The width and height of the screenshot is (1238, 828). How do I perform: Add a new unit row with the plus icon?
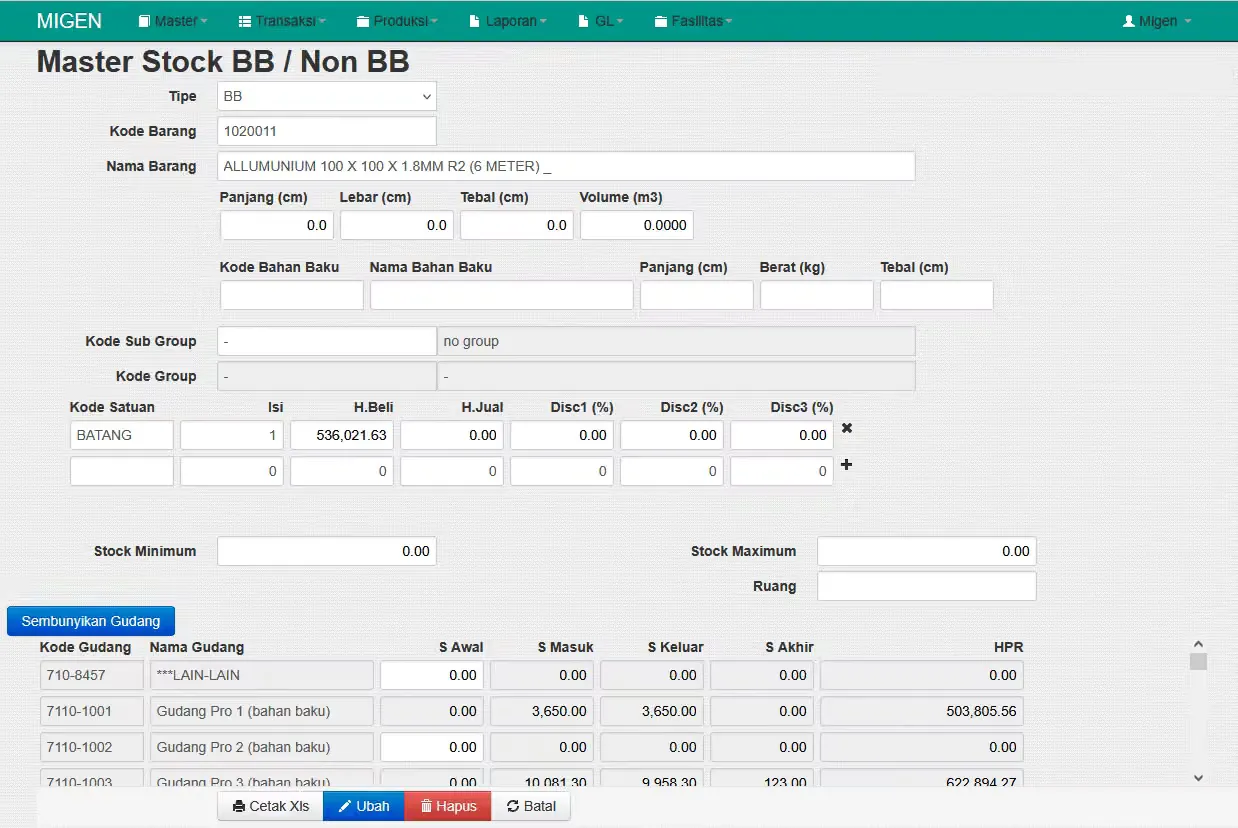846,465
